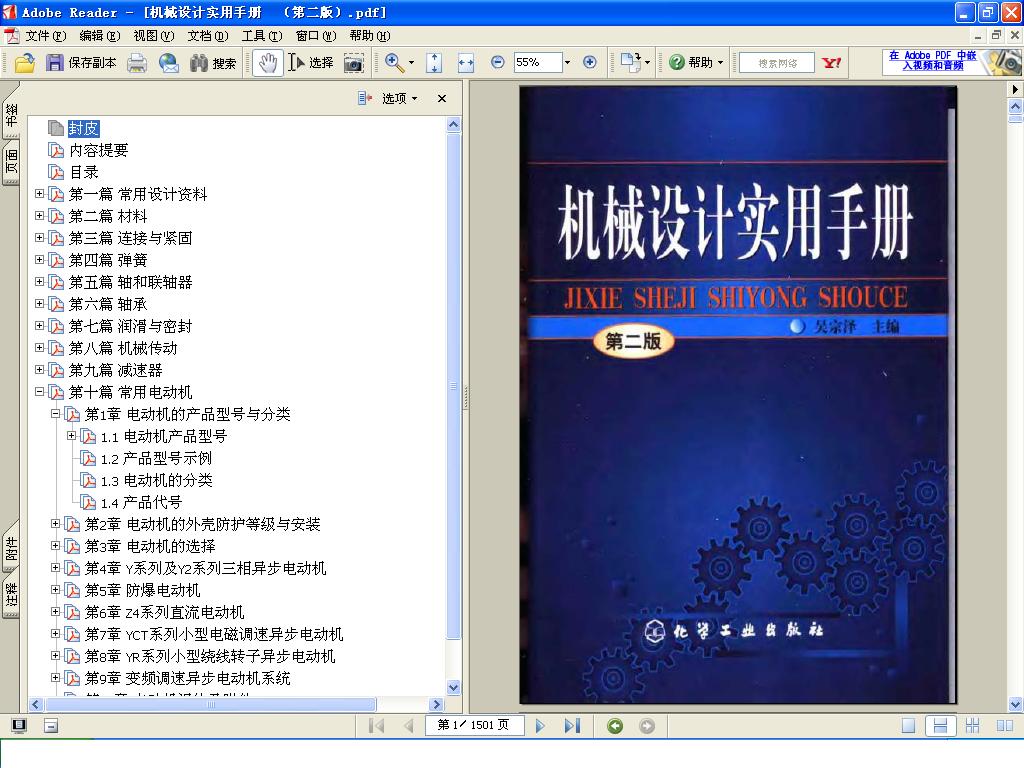Open the zoom percentage dropdown arrow

pos(567,63)
